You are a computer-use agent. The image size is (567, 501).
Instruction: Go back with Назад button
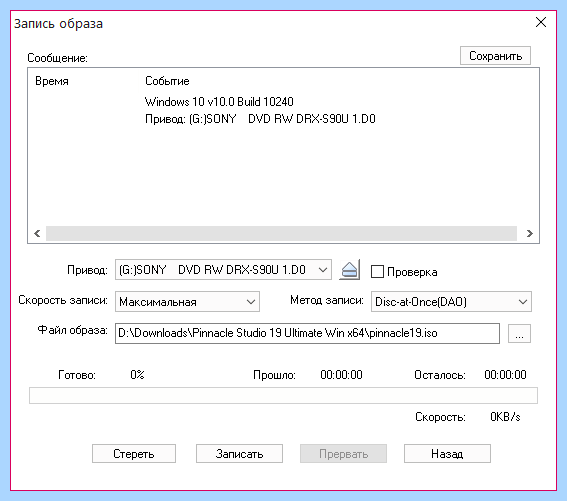point(447,454)
